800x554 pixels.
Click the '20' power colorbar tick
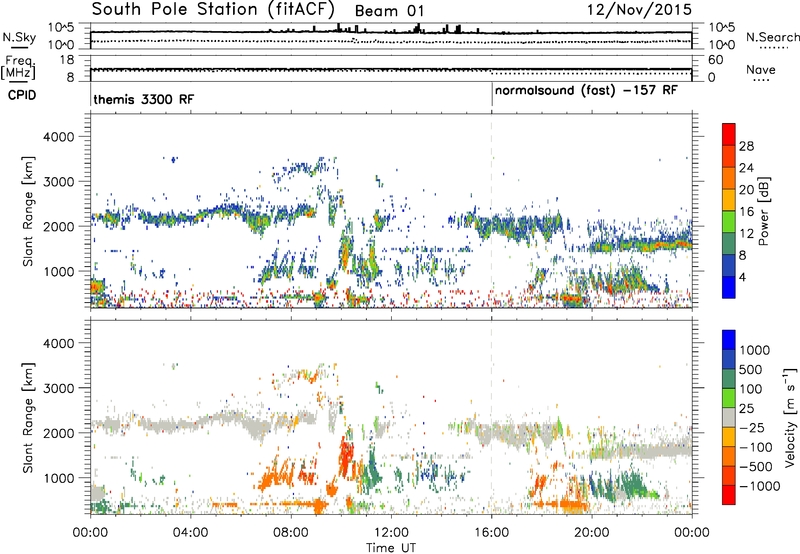point(746,190)
